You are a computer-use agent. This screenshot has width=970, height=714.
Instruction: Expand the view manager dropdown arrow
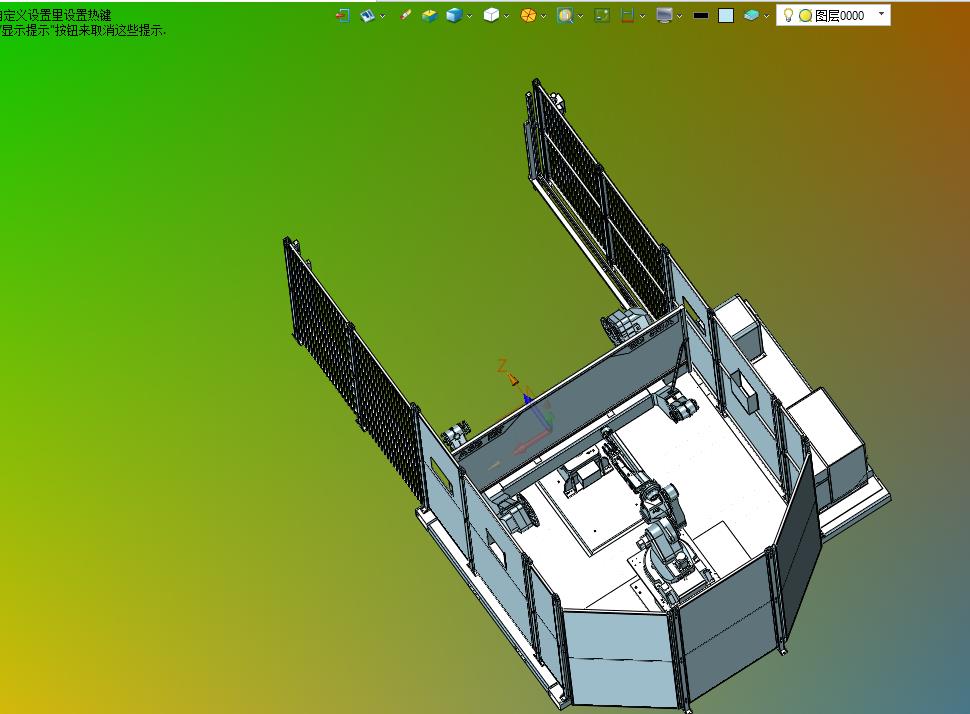pyautogui.click(x=382, y=16)
